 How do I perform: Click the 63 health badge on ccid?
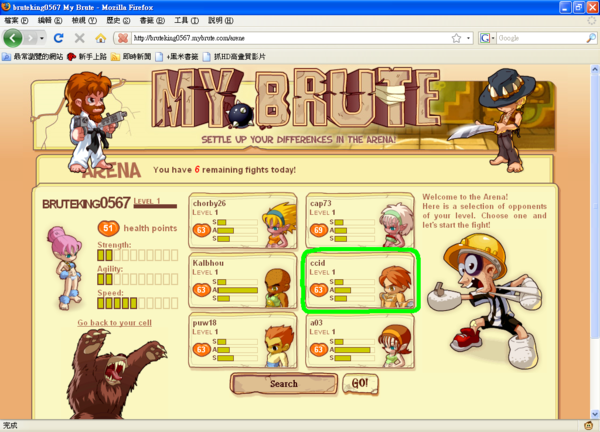[x=319, y=290]
